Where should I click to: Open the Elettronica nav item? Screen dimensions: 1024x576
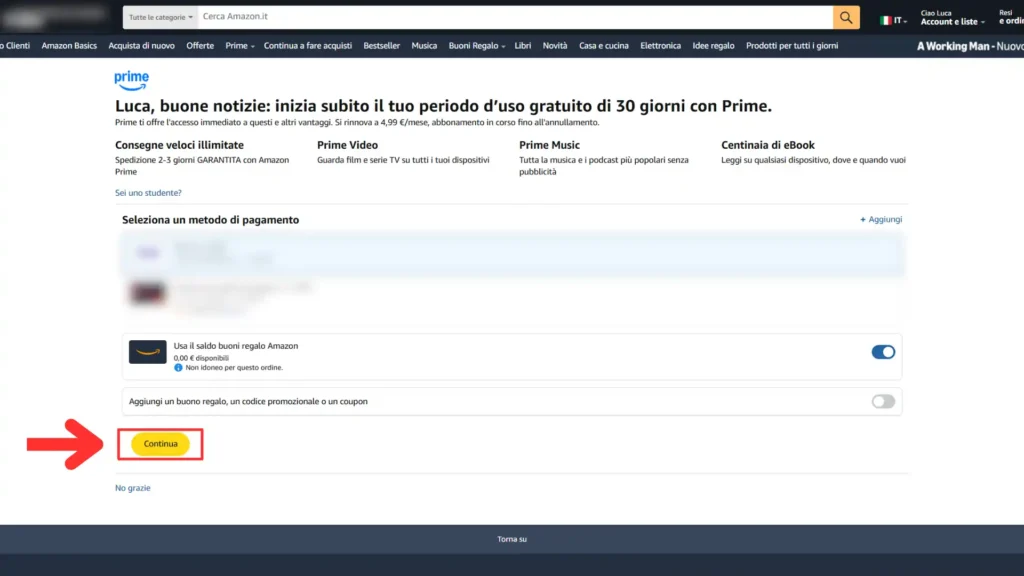(x=660, y=46)
